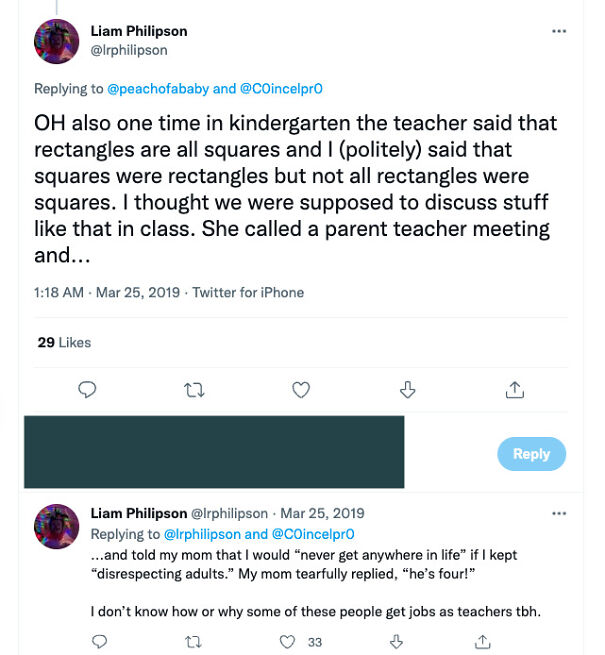Click the blue Reply button
This screenshot has height=655, width=605.
tap(531, 454)
